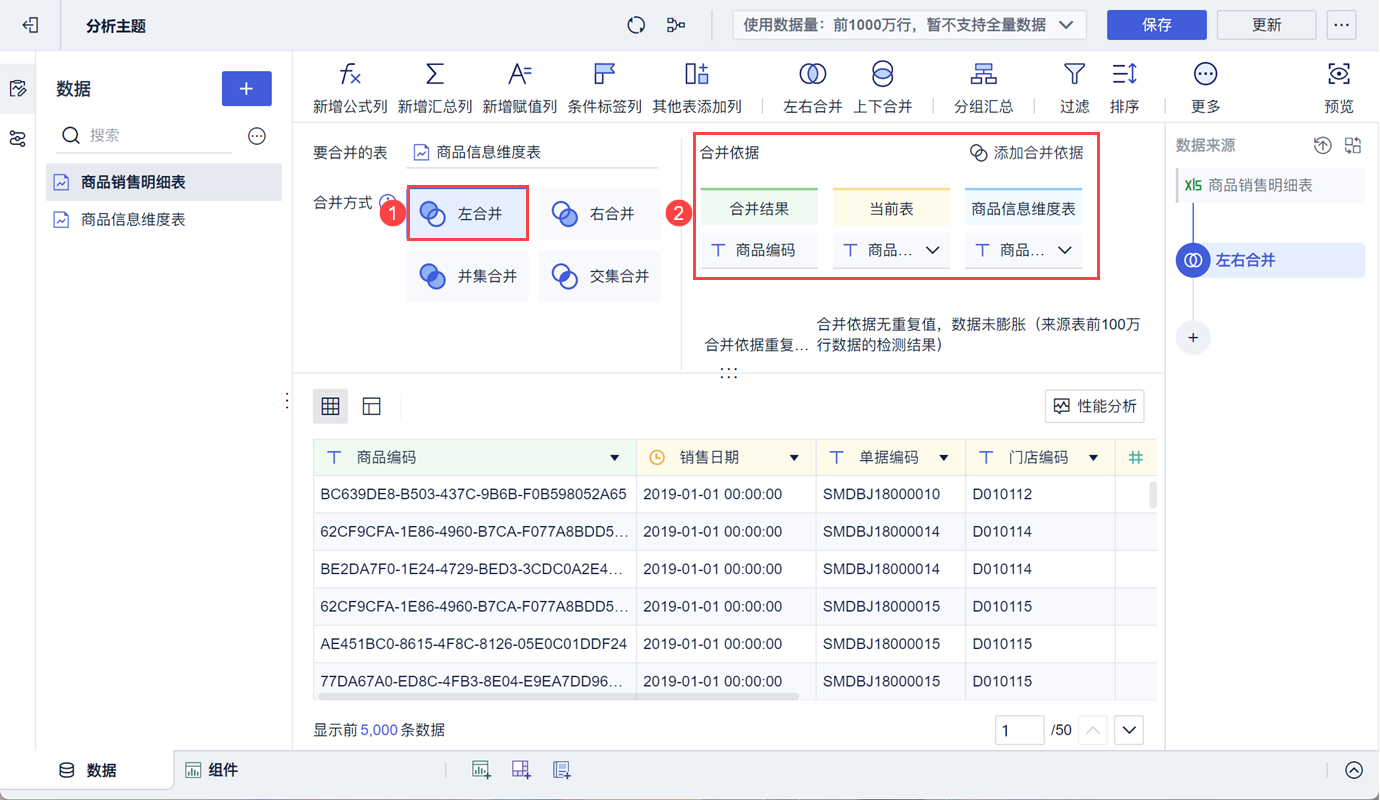This screenshot has height=800, width=1380.
Task: Select the 左右合并 toolbar tool
Action: [x=813, y=88]
